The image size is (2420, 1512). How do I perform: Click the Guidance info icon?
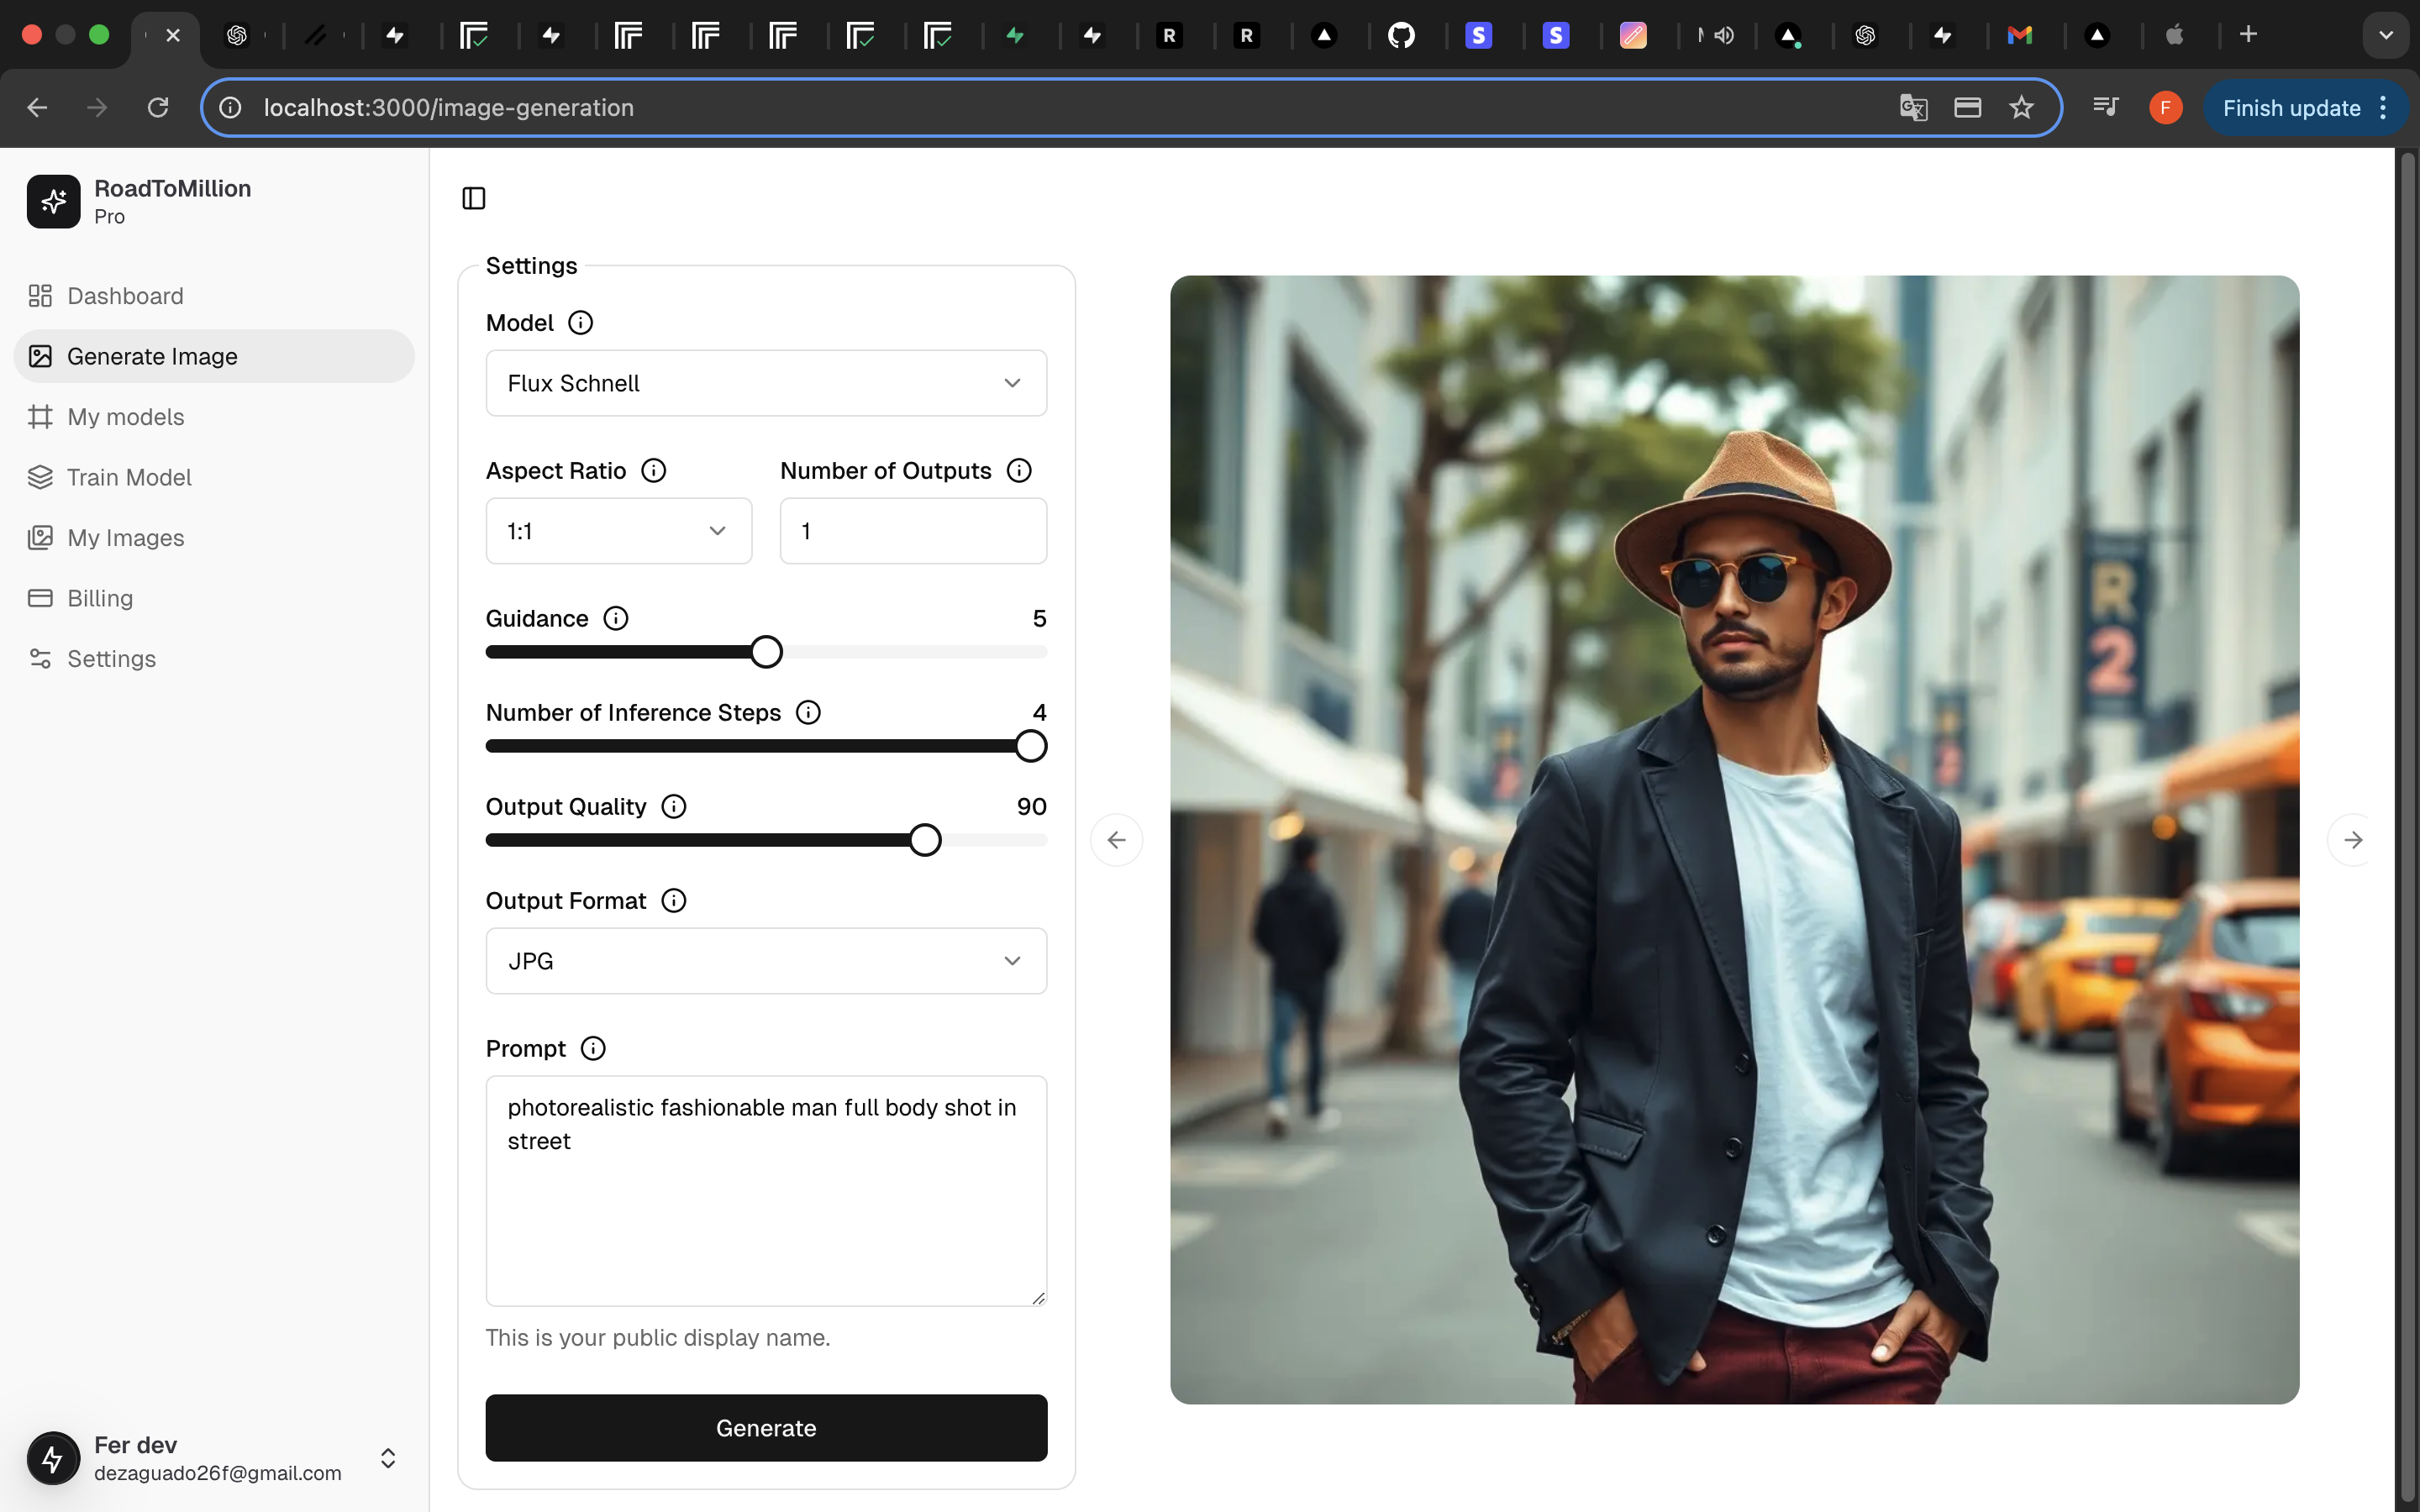(x=616, y=619)
